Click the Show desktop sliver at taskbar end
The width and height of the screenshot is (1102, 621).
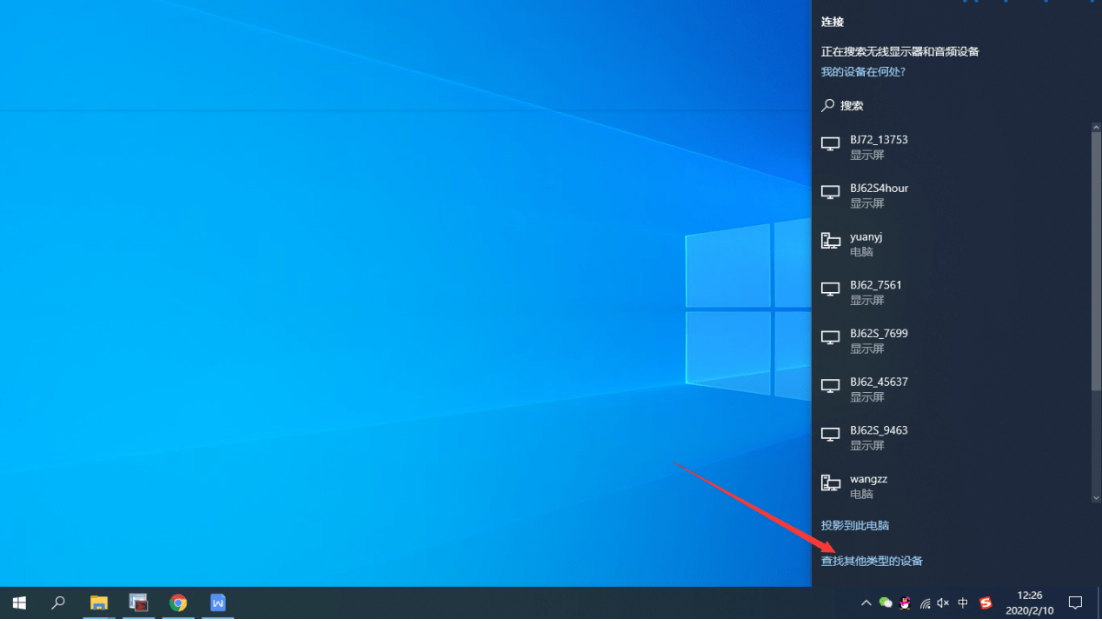(1099, 603)
